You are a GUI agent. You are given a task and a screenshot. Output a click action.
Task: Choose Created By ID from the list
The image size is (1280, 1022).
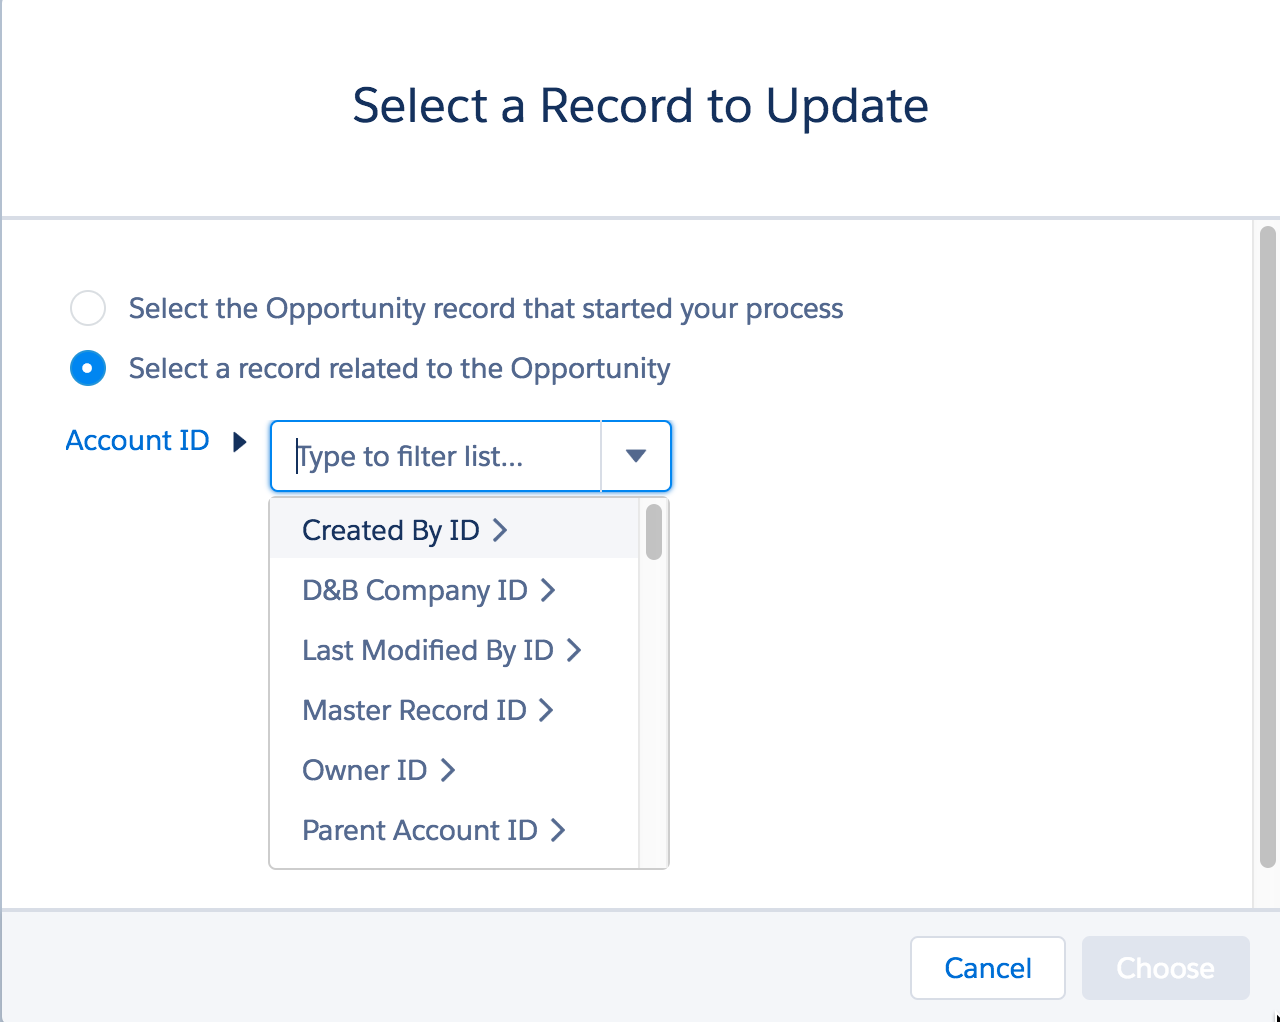pyautogui.click(x=390, y=530)
